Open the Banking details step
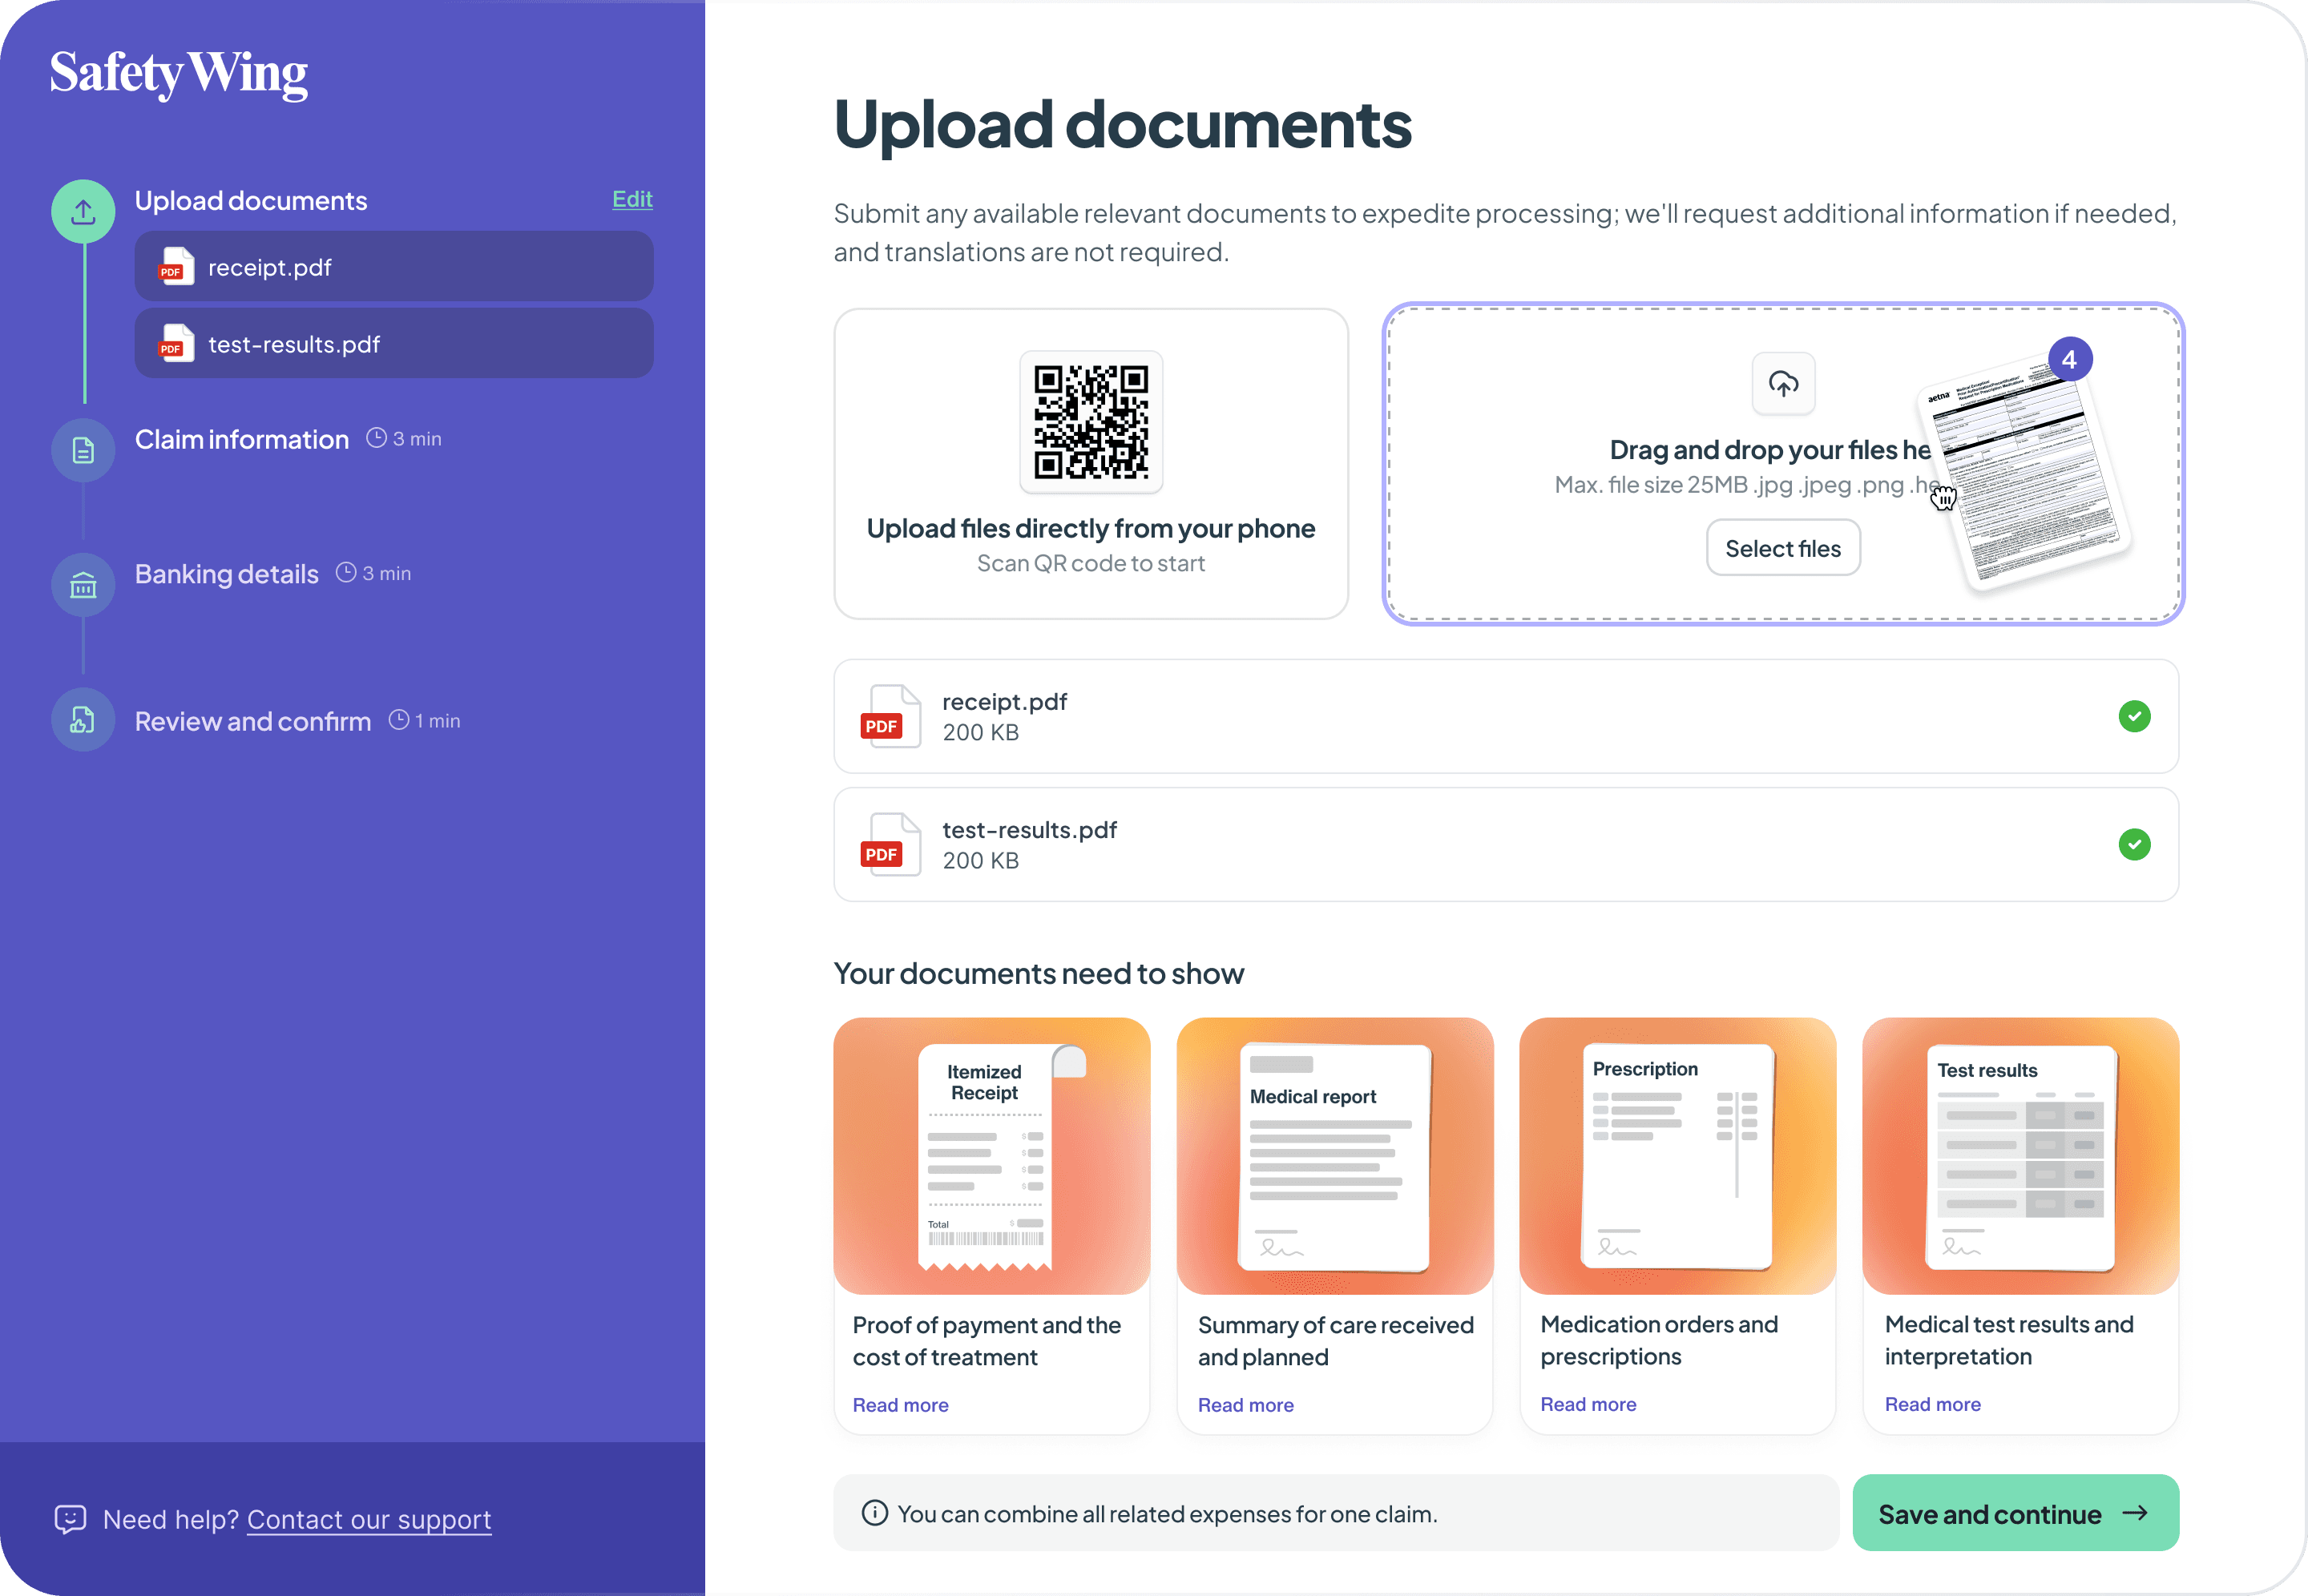 click(x=227, y=574)
